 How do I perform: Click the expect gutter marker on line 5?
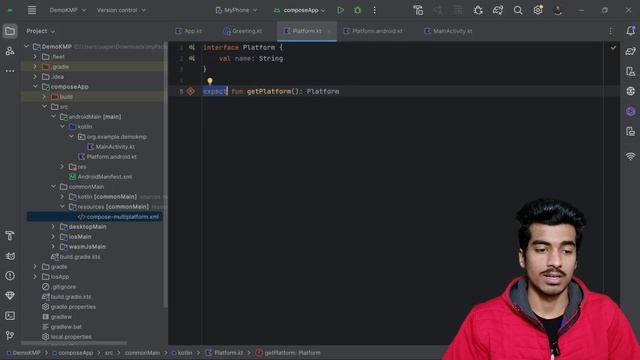191,91
